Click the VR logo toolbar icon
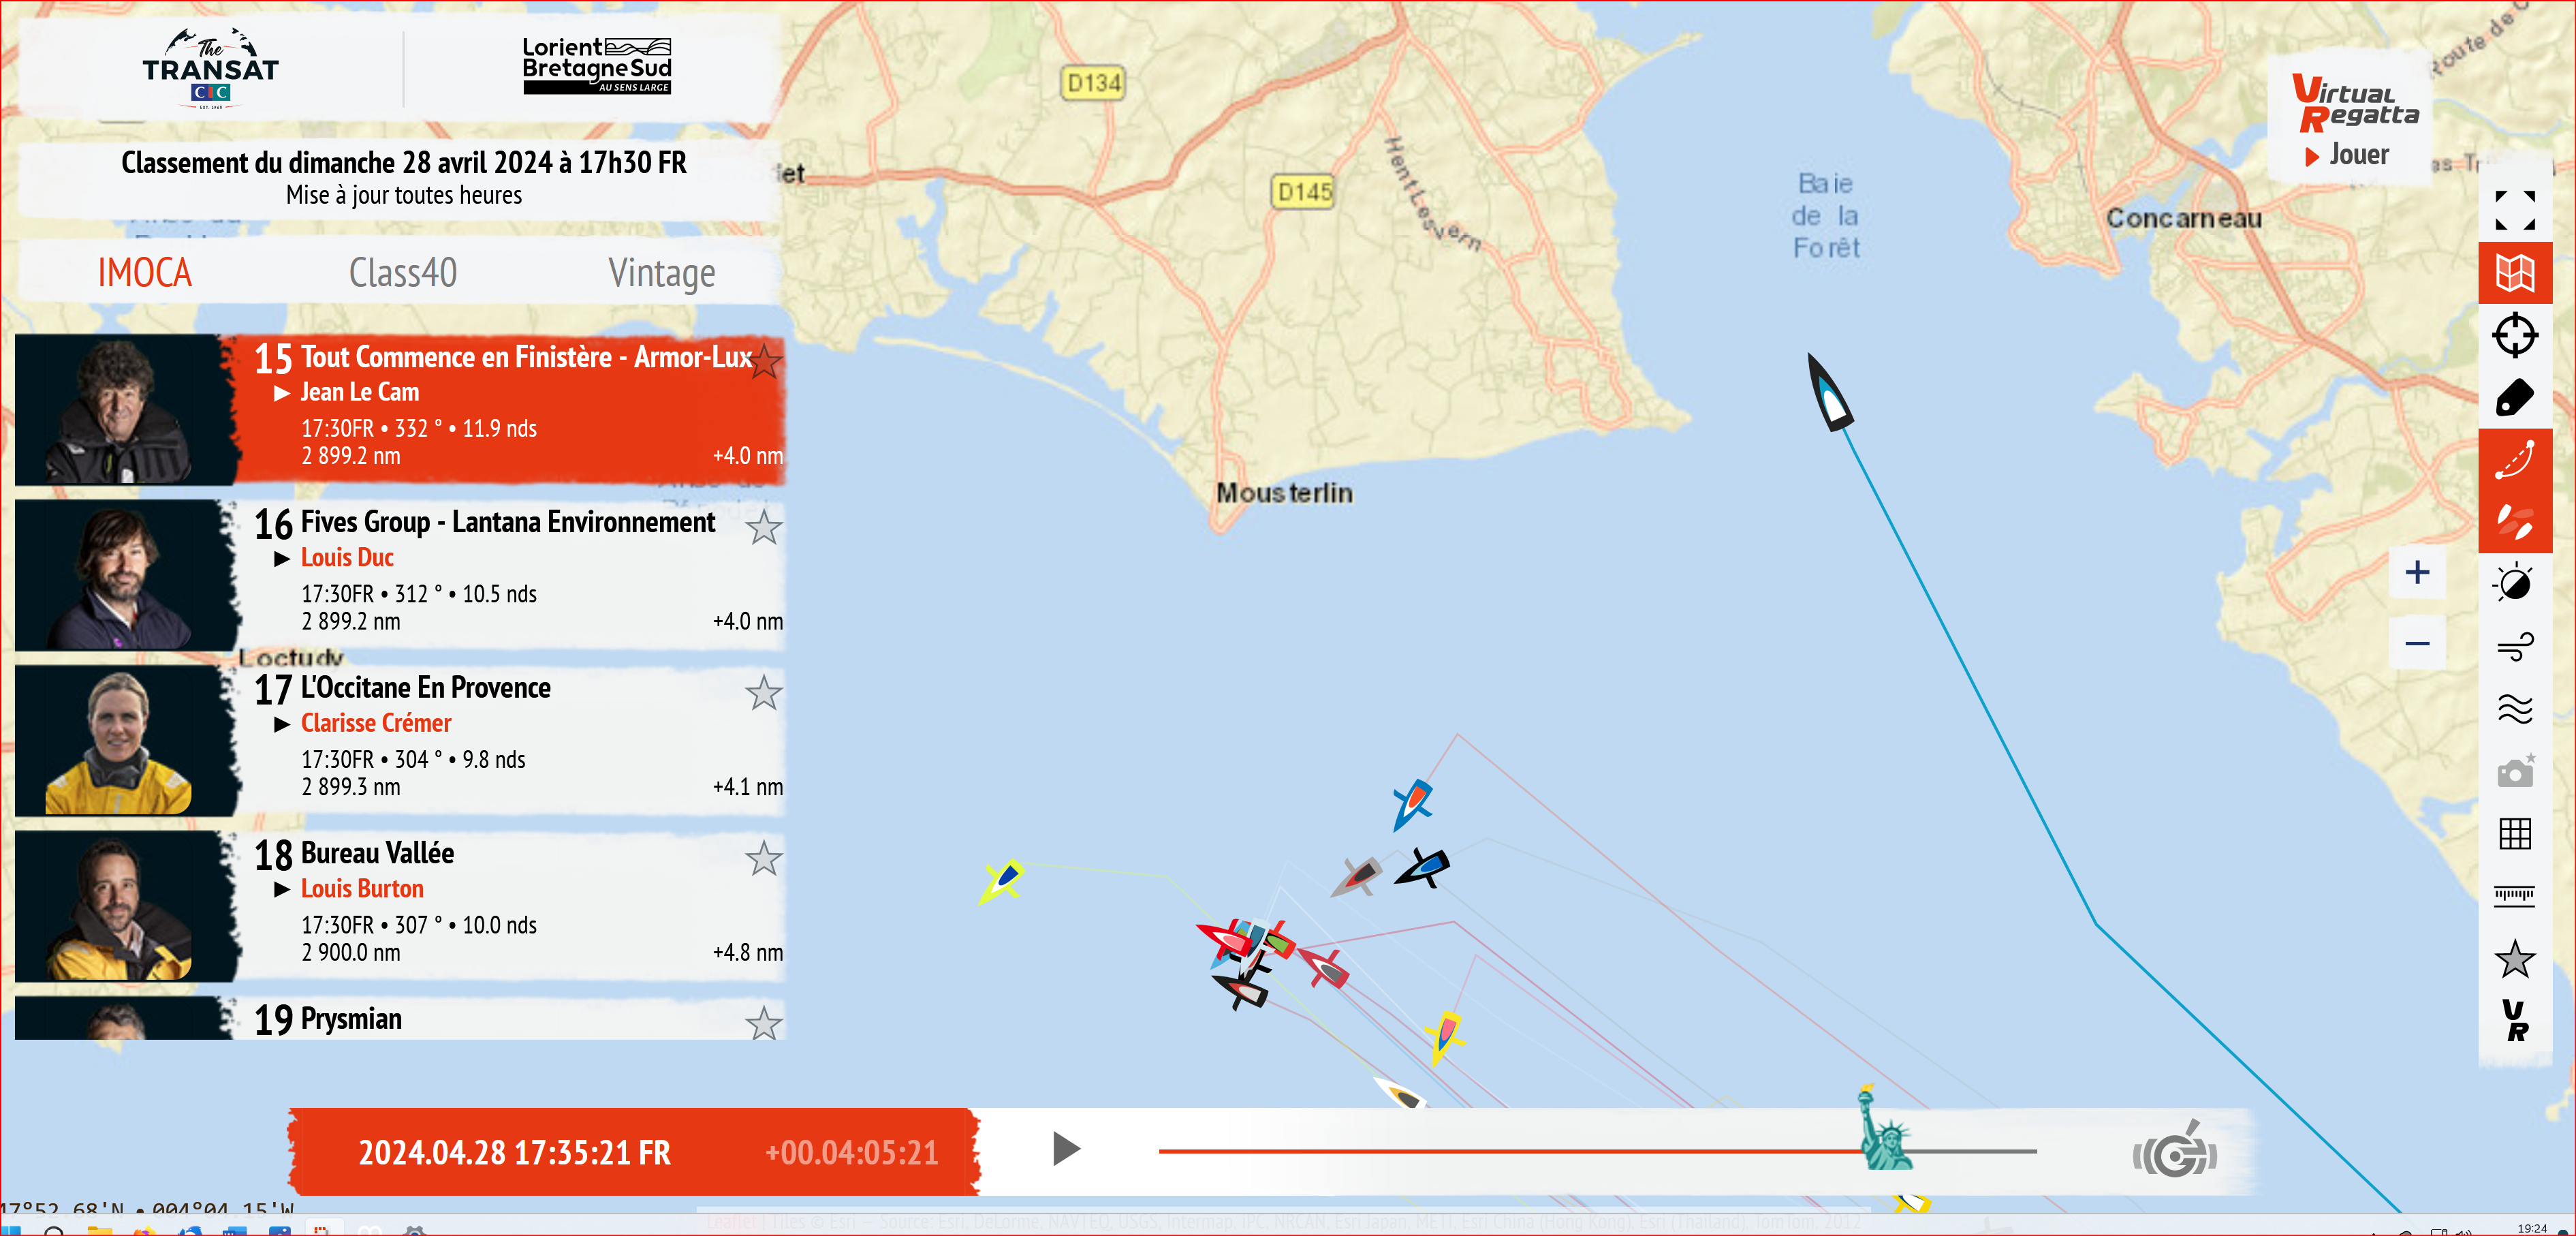 [2514, 1021]
